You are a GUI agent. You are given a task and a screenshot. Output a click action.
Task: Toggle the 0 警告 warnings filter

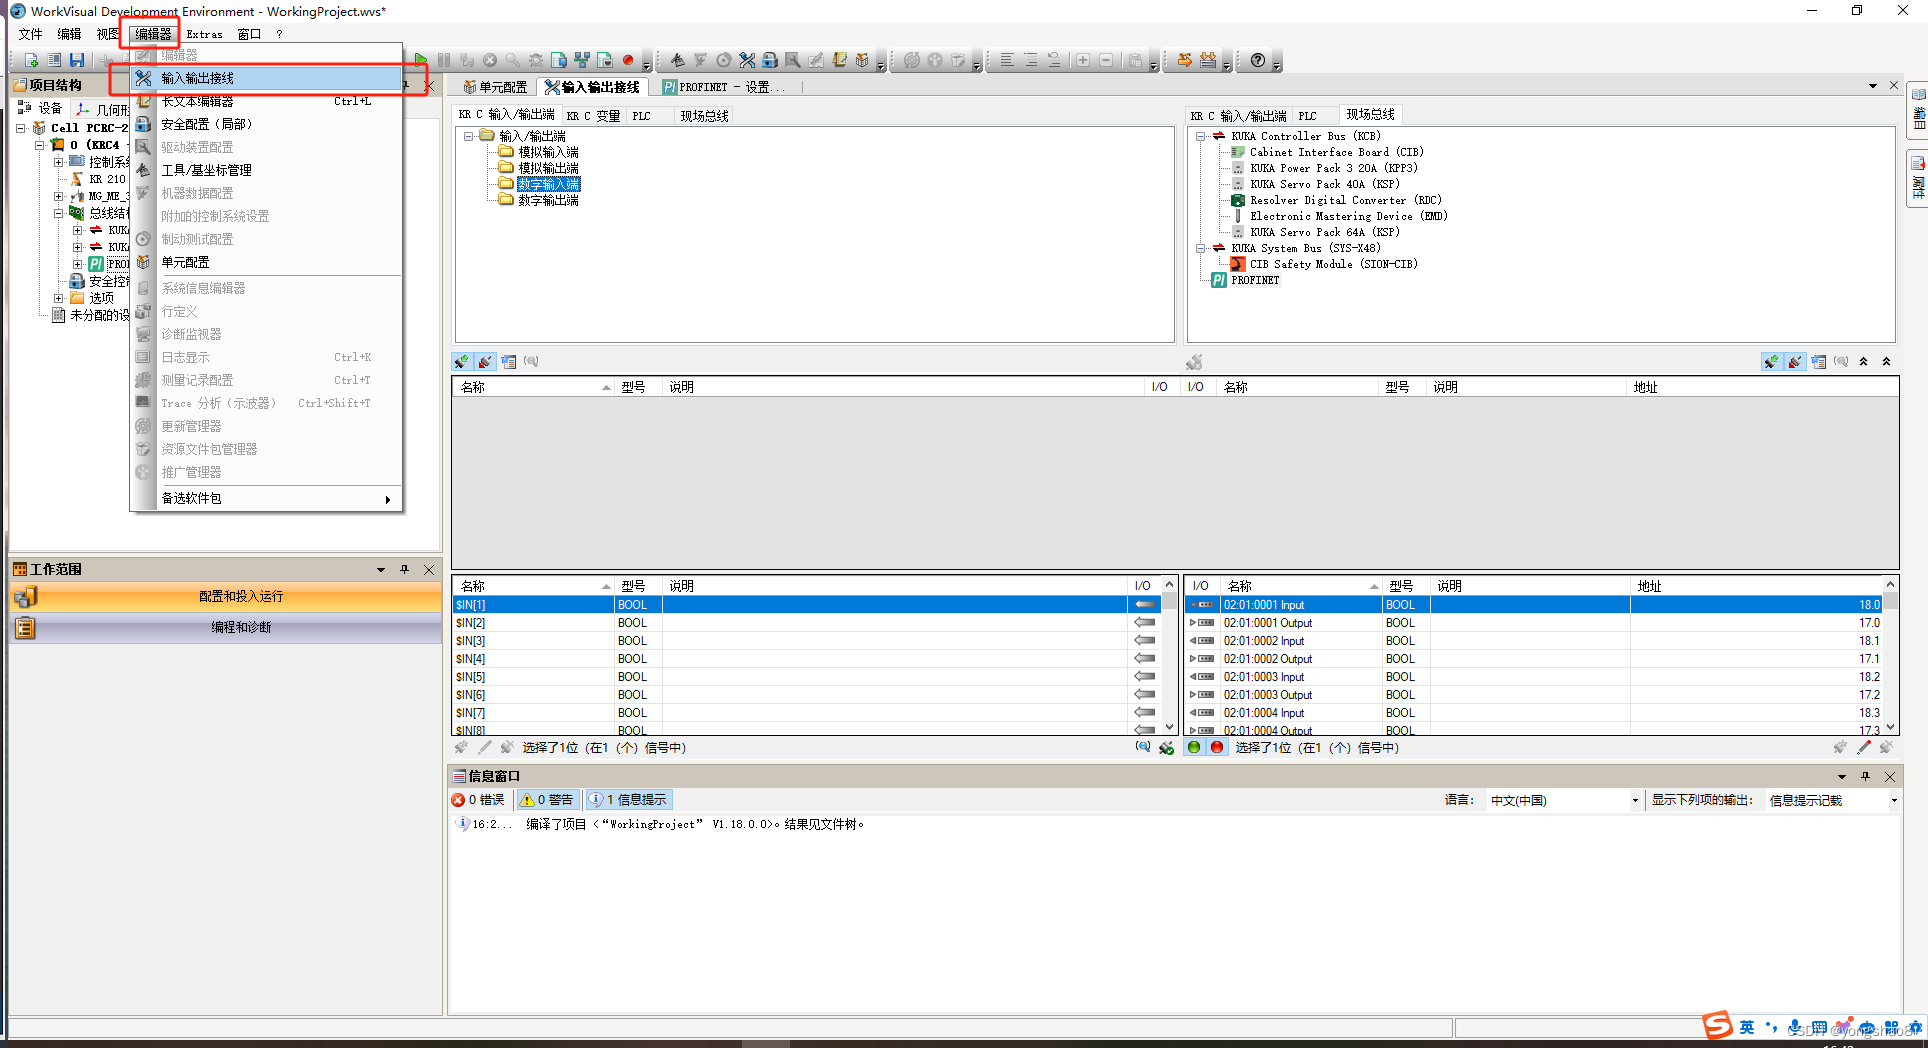pos(547,800)
